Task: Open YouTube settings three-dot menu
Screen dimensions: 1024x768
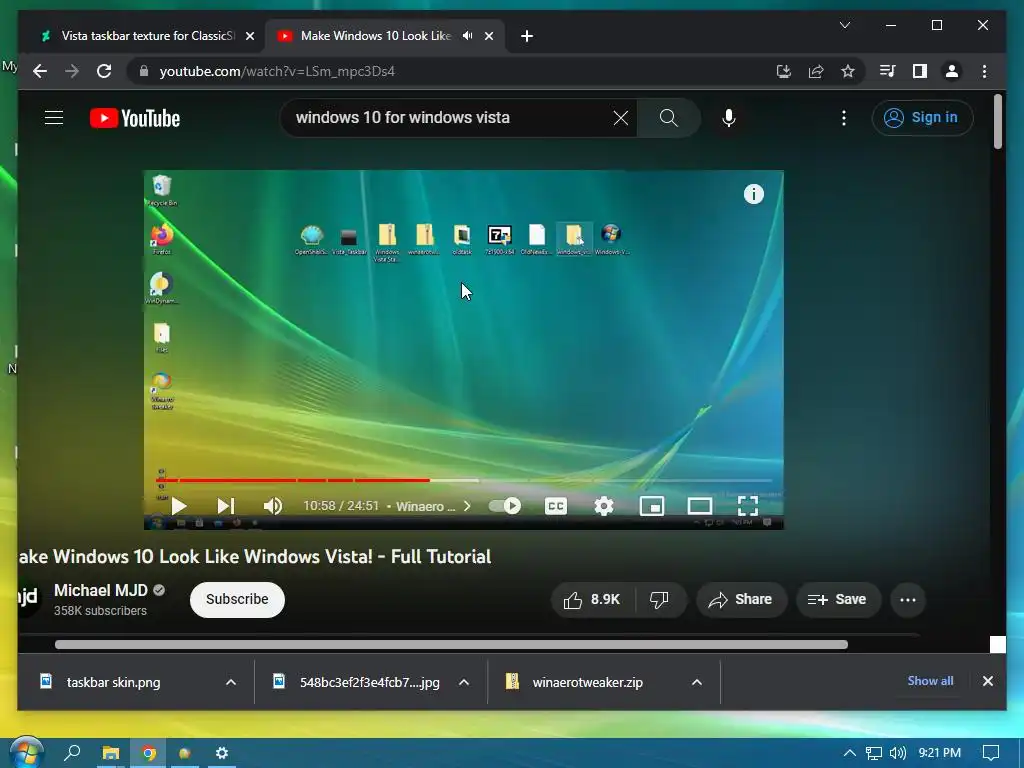Action: tap(844, 118)
